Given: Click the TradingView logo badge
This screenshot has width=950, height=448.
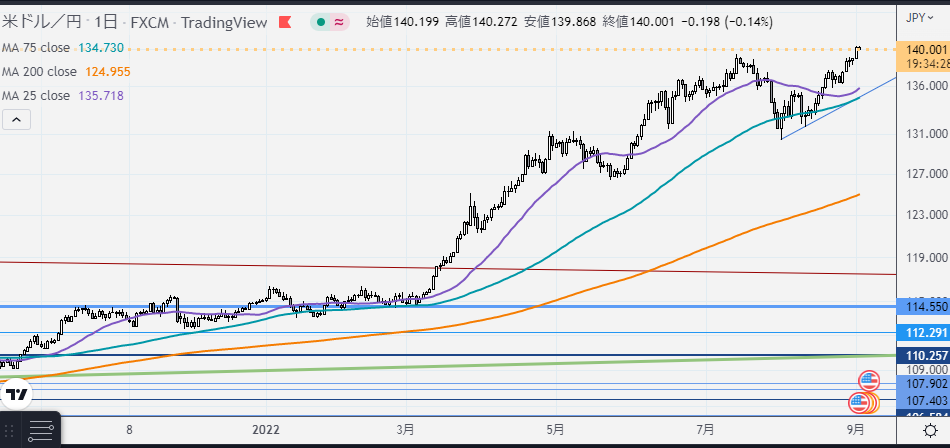Looking at the screenshot, I should click(x=17, y=395).
